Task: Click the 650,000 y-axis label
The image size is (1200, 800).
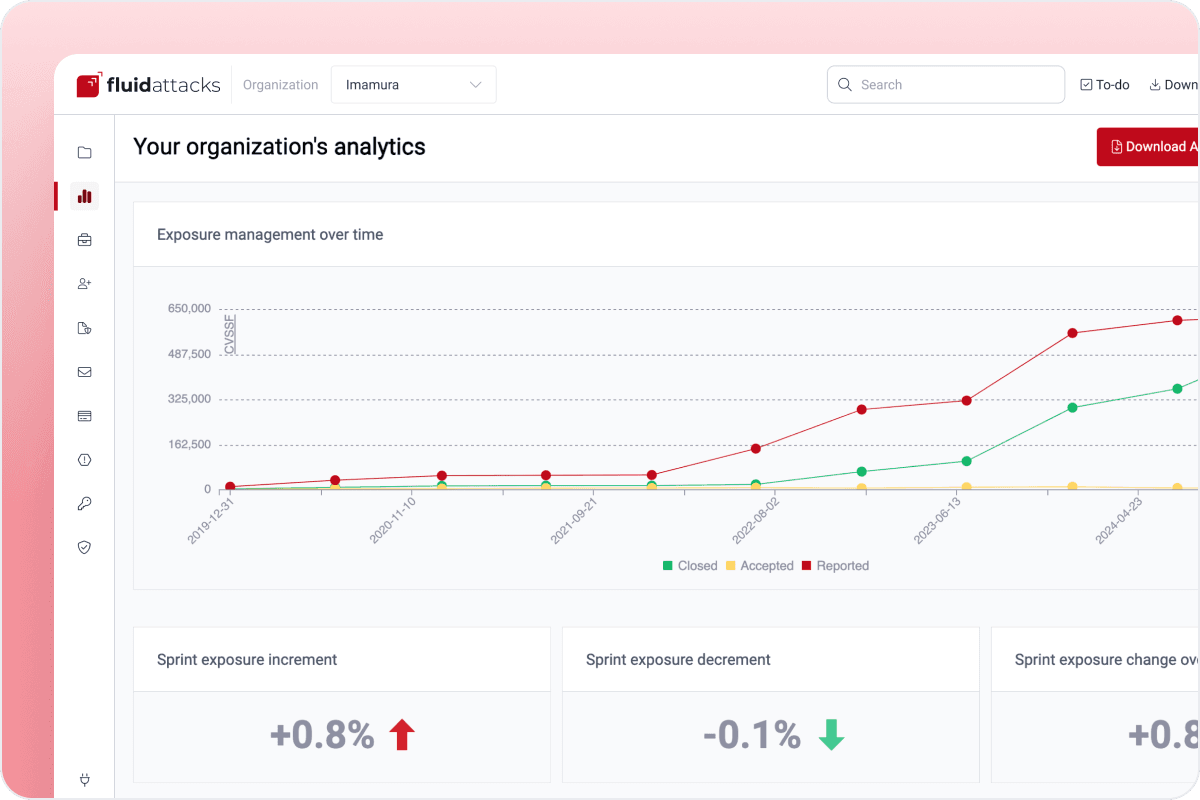Action: [x=189, y=309]
